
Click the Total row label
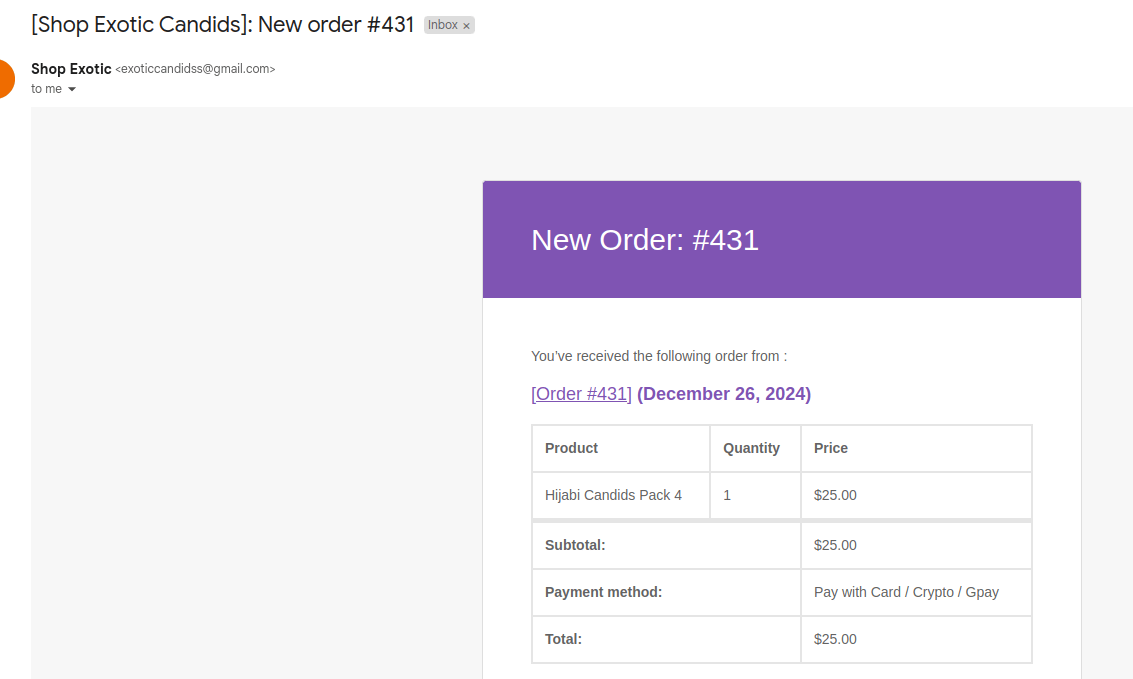pos(563,639)
